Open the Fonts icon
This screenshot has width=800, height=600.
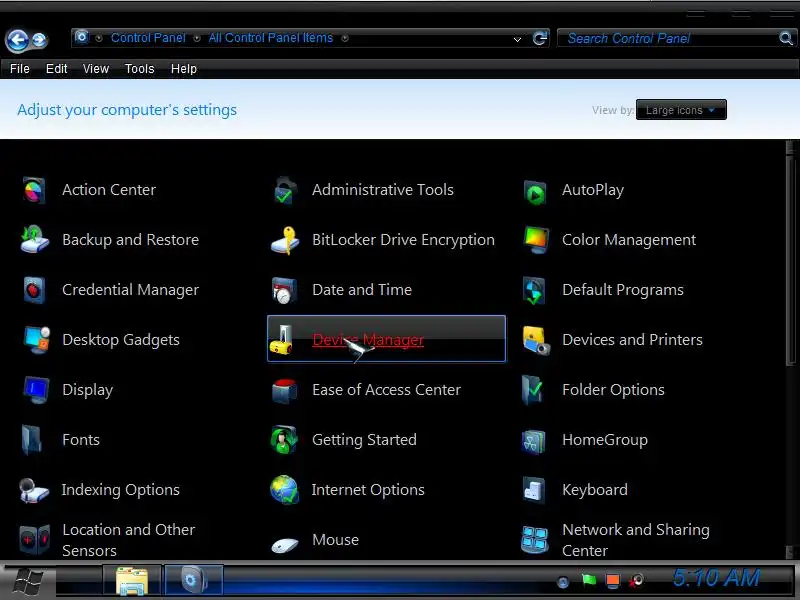pyautogui.click(x=32, y=440)
